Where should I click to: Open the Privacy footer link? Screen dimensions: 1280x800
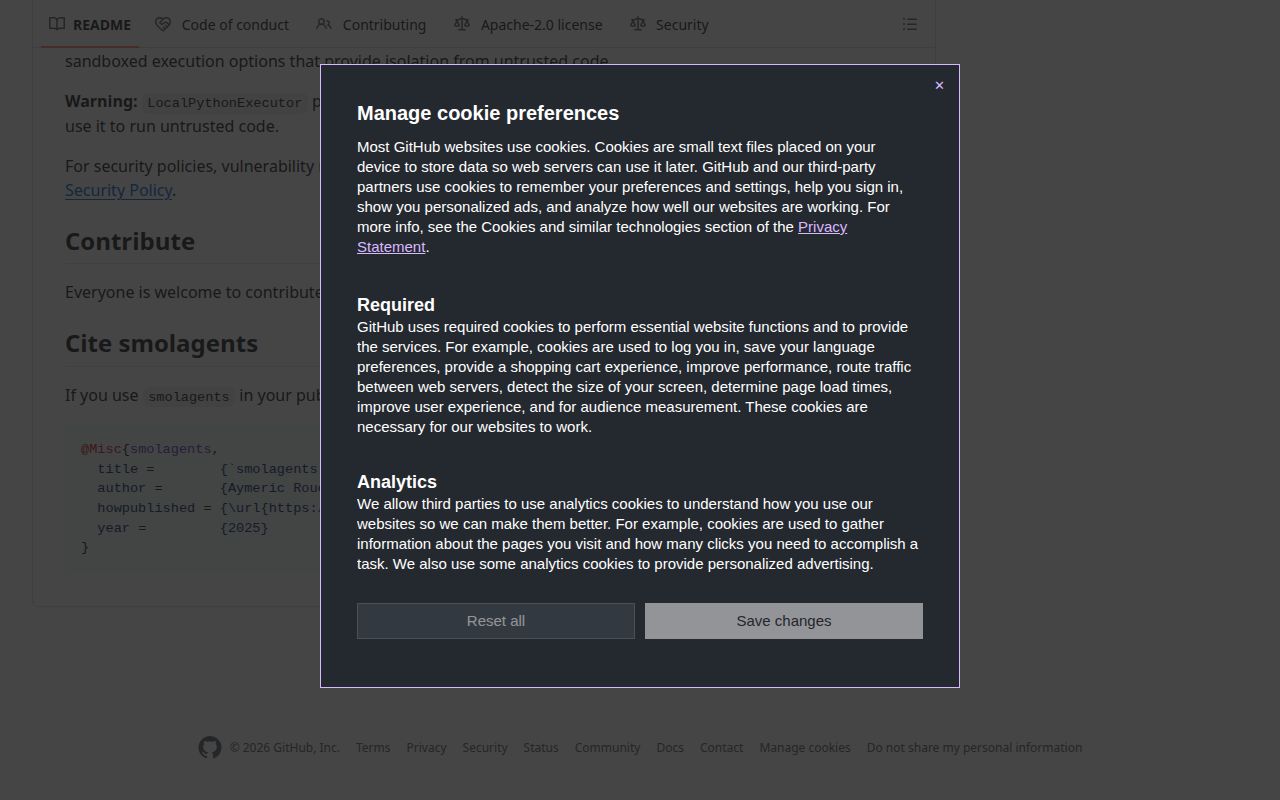click(x=426, y=747)
